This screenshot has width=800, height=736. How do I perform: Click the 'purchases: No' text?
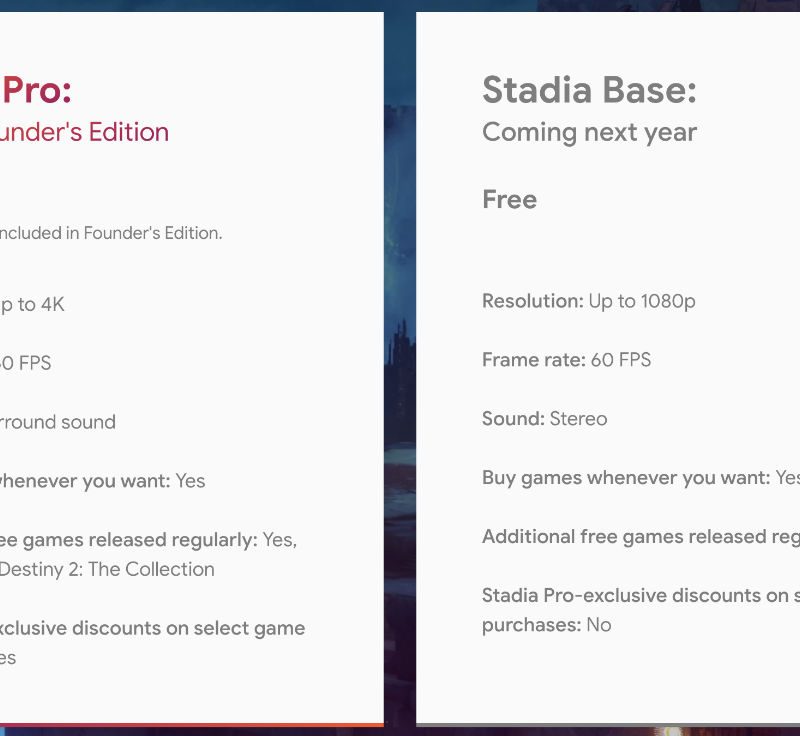[546, 625]
